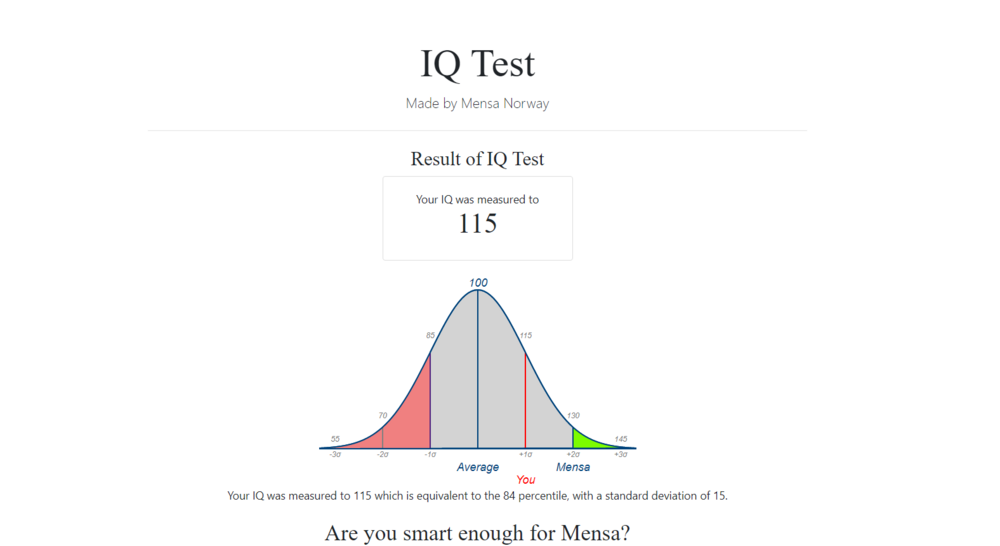
Task: Click the IQ Test main heading
Action: click(477, 64)
